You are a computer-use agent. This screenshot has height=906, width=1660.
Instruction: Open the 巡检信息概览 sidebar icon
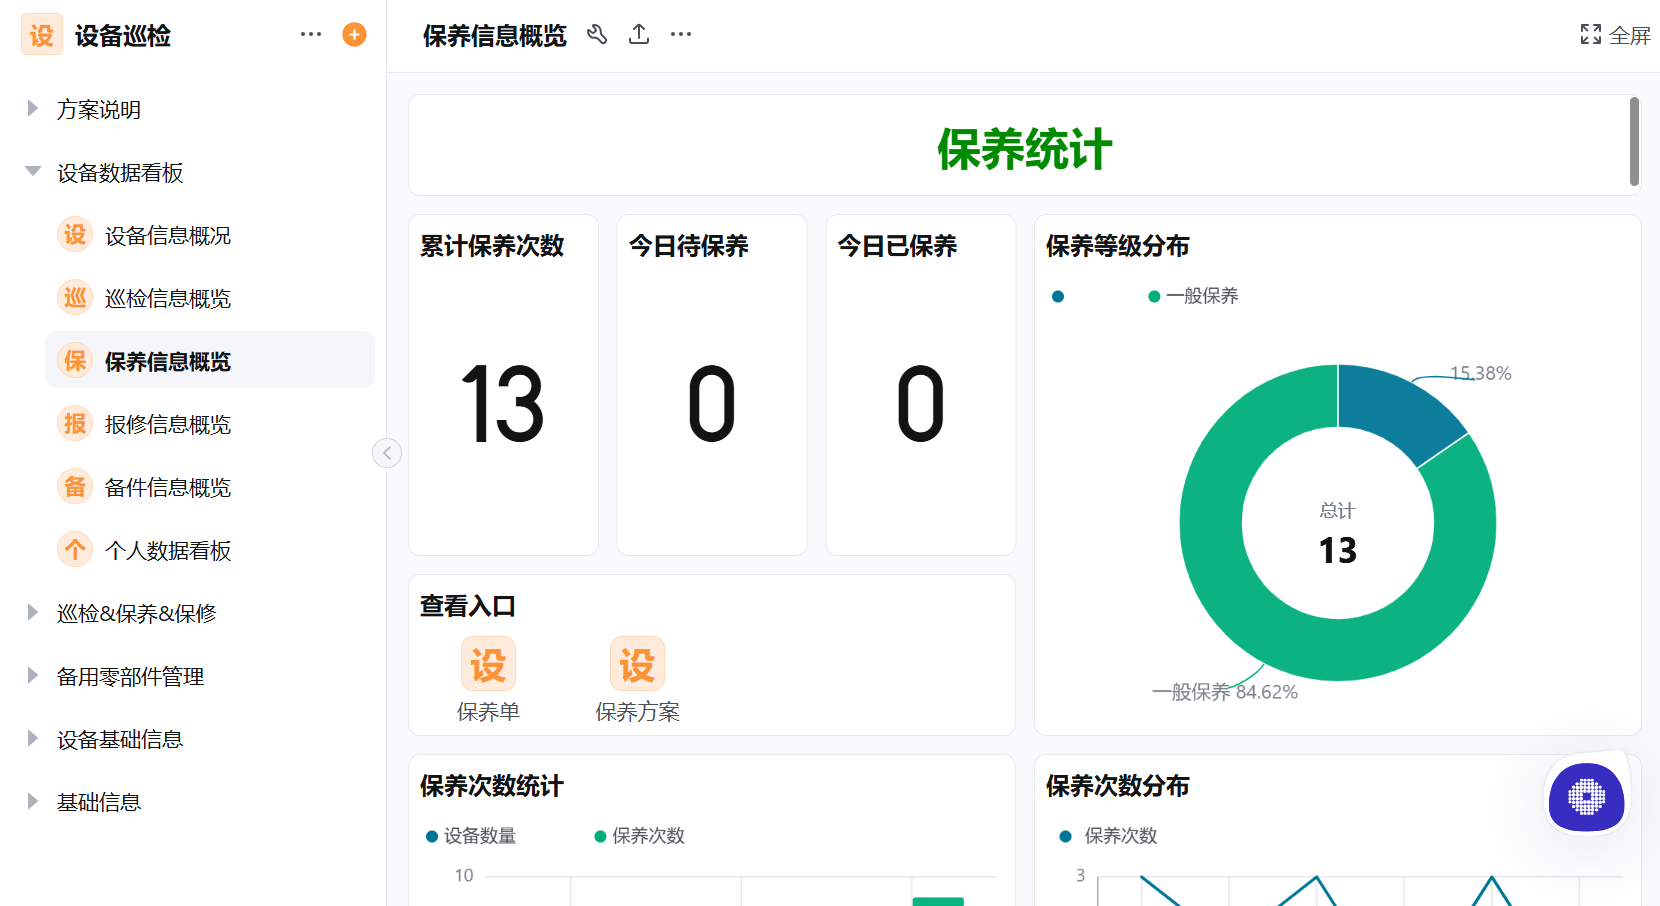74,297
